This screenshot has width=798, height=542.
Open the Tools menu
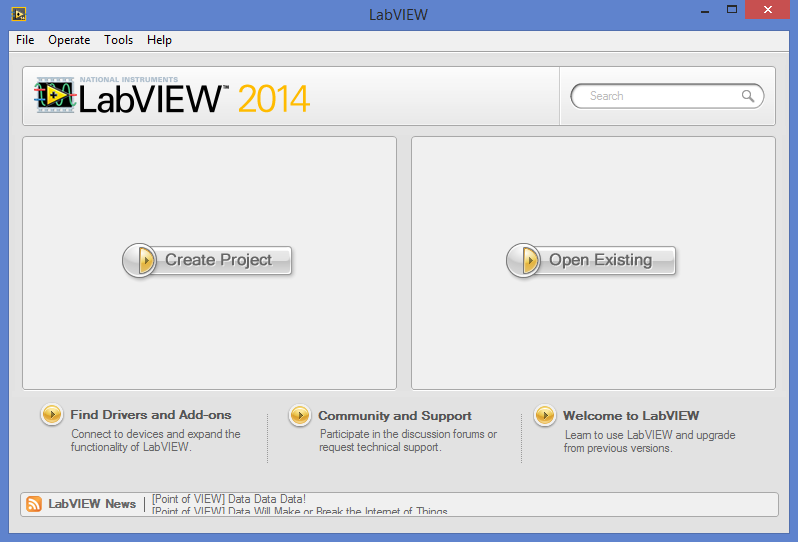point(119,40)
